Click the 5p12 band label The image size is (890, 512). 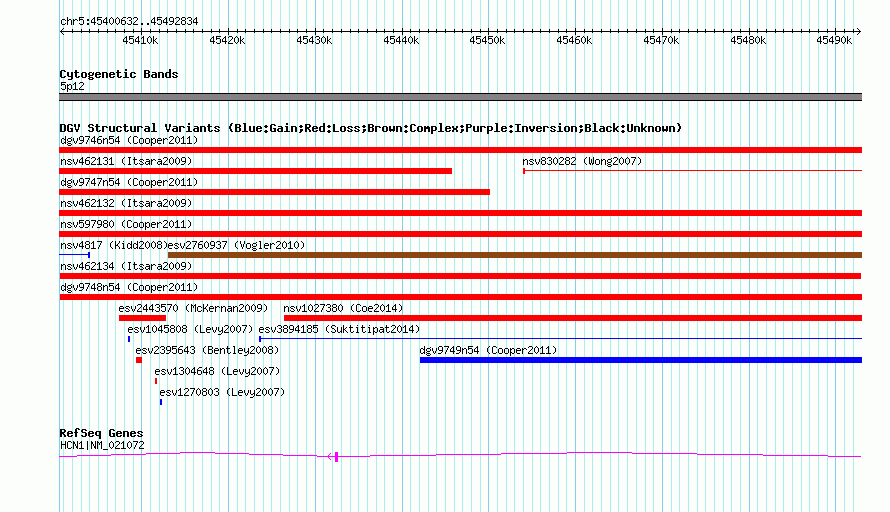72,86
